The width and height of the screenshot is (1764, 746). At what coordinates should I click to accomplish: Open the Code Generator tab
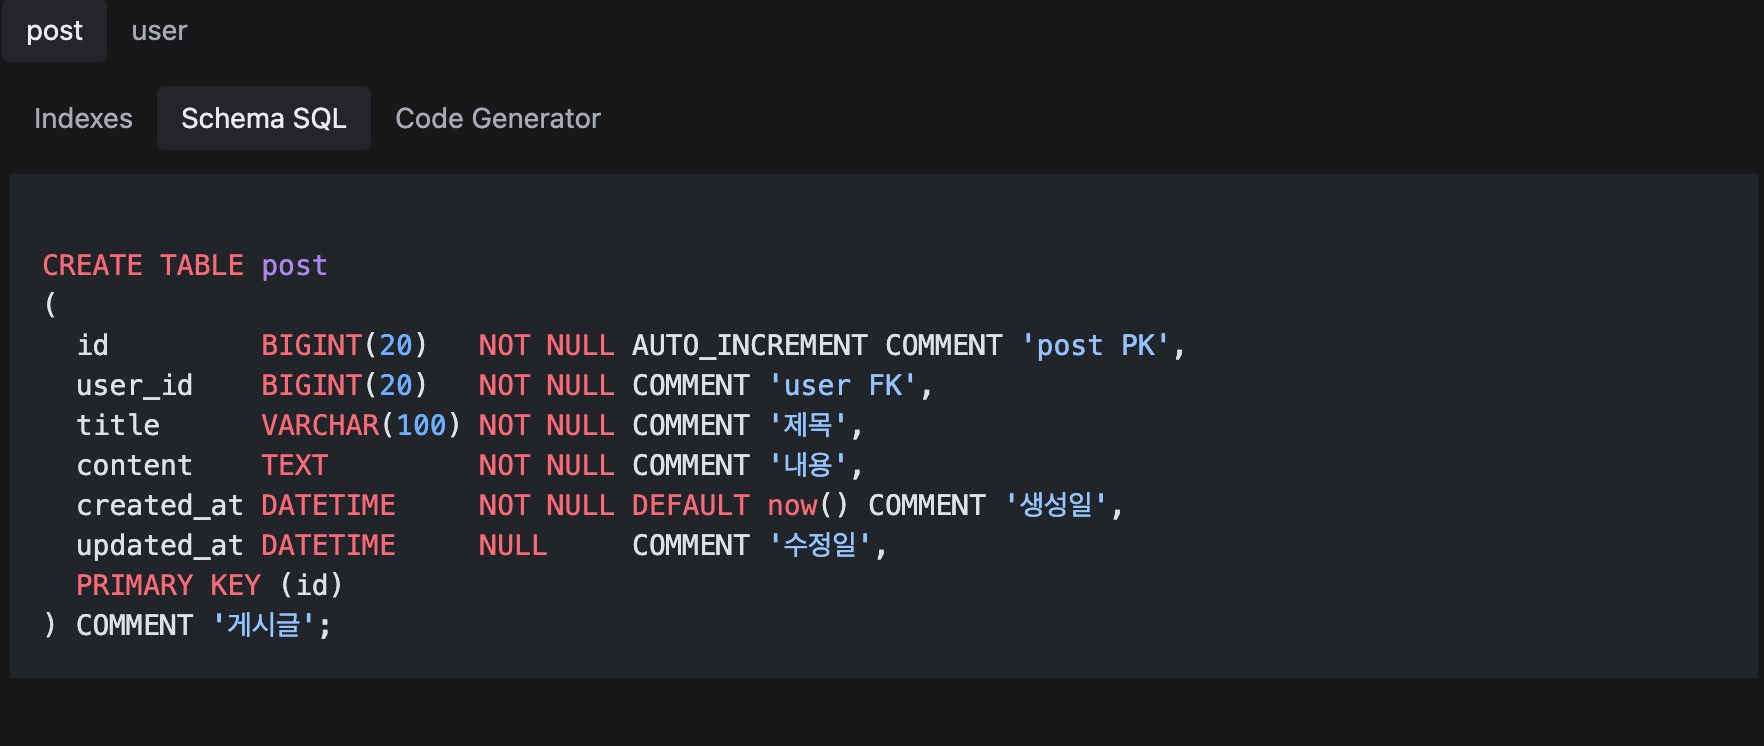[x=498, y=118]
